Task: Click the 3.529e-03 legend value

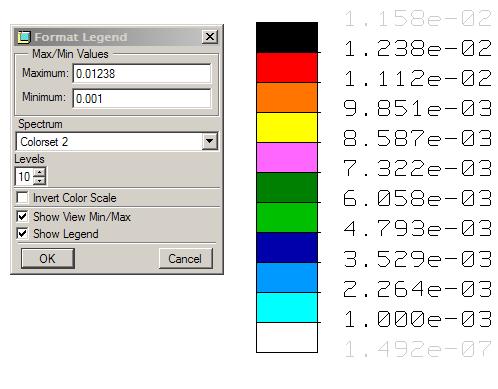Action: 418,259
